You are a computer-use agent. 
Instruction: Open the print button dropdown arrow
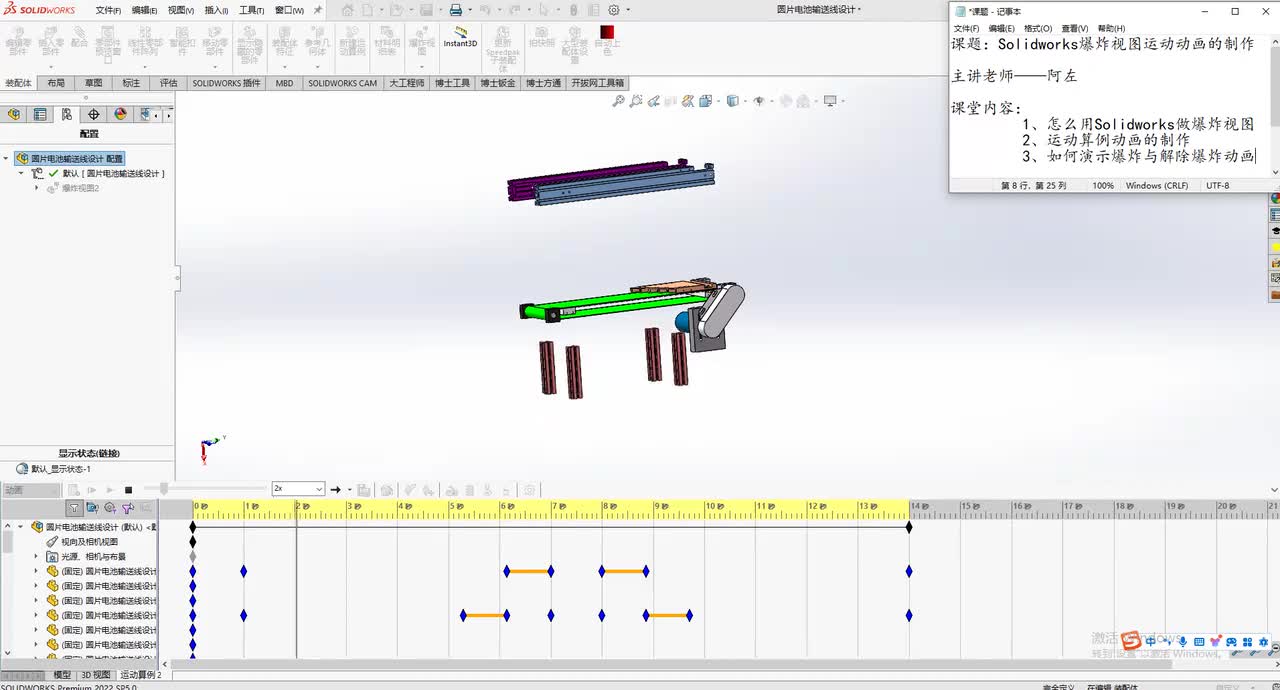[470, 10]
